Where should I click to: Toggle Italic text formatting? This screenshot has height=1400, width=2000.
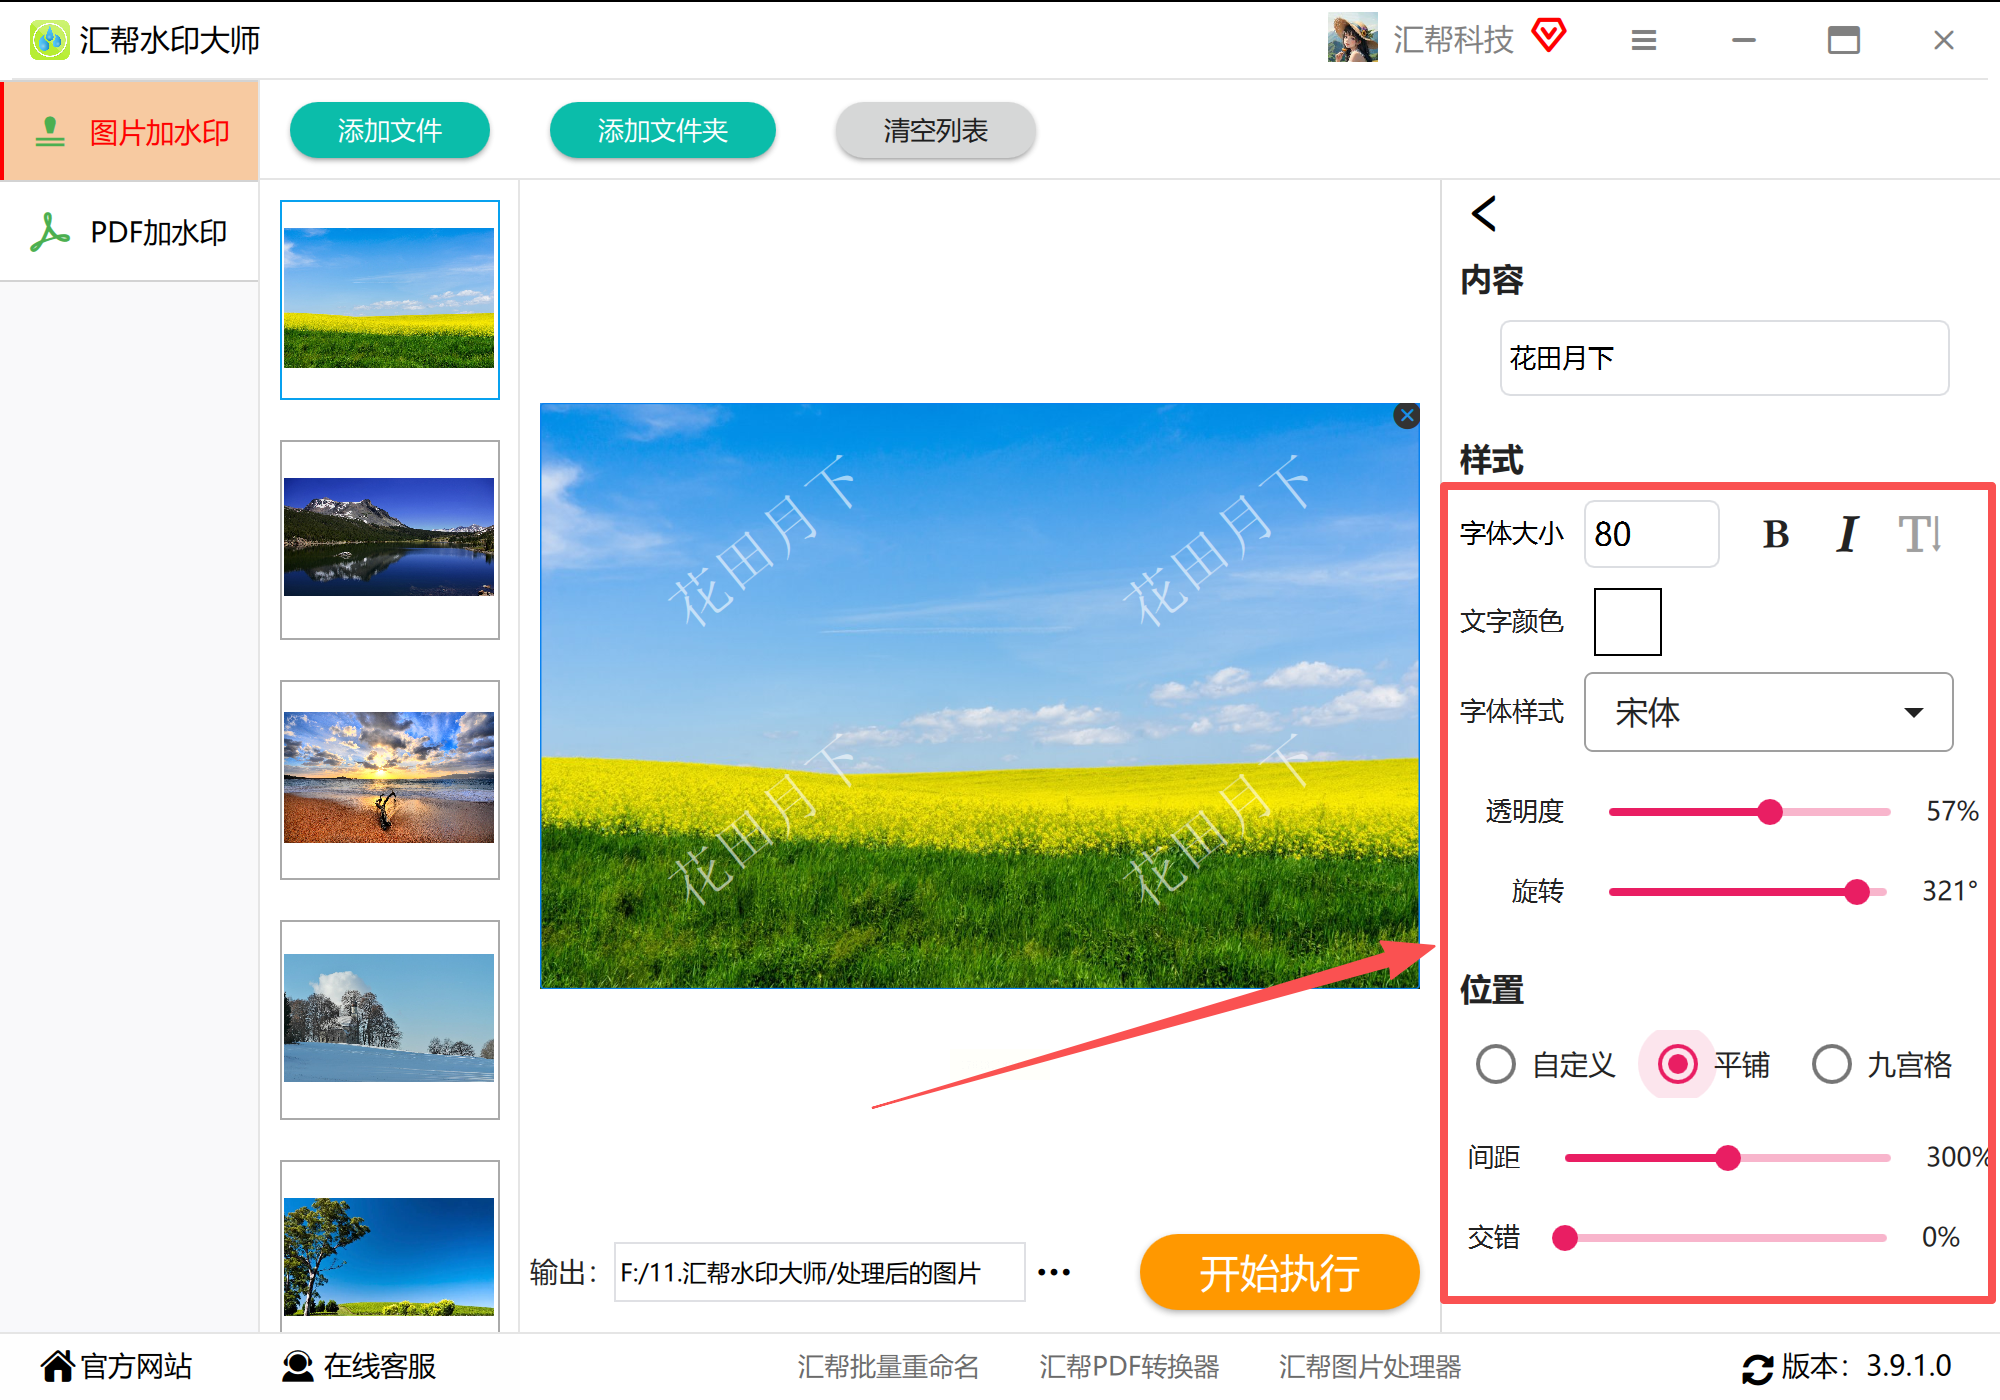click(x=1847, y=534)
